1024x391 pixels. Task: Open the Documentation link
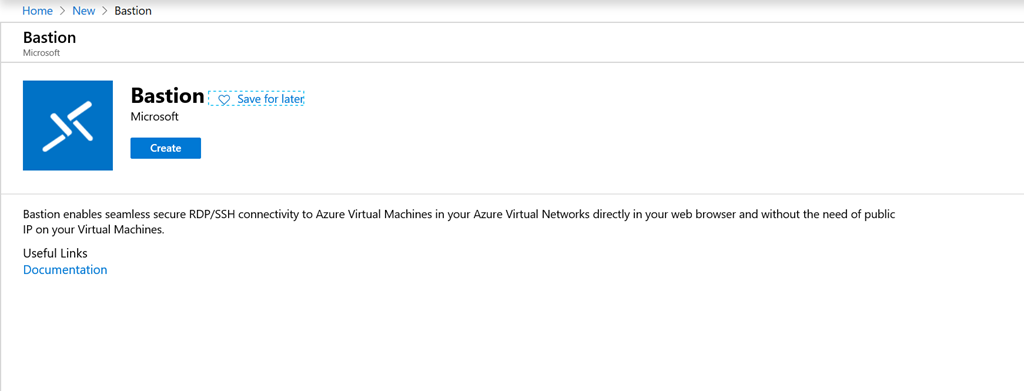coord(65,270)
